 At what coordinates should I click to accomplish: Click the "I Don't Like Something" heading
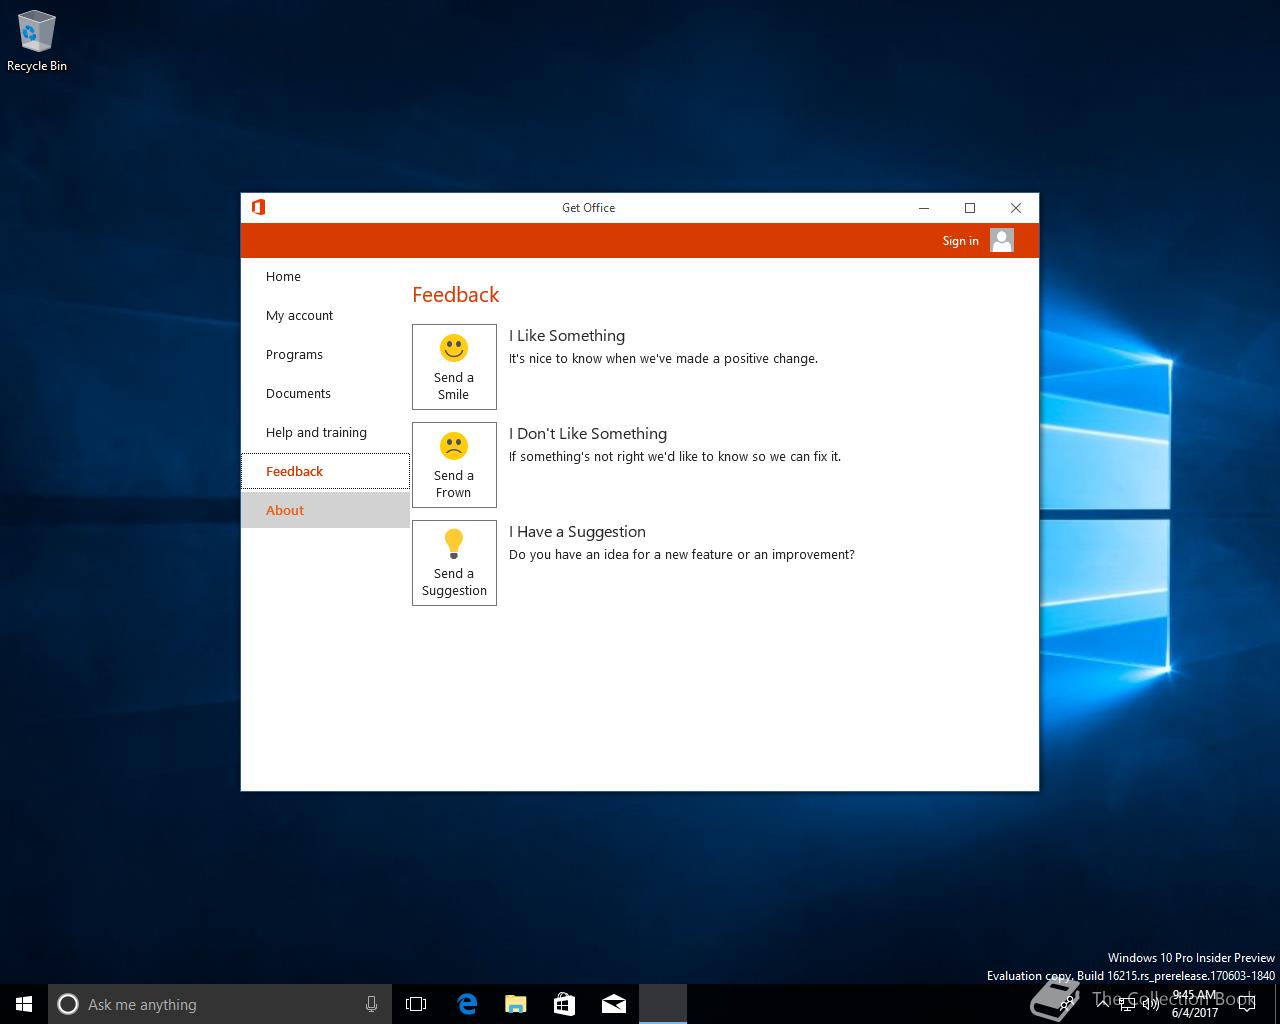click(588, 434)
